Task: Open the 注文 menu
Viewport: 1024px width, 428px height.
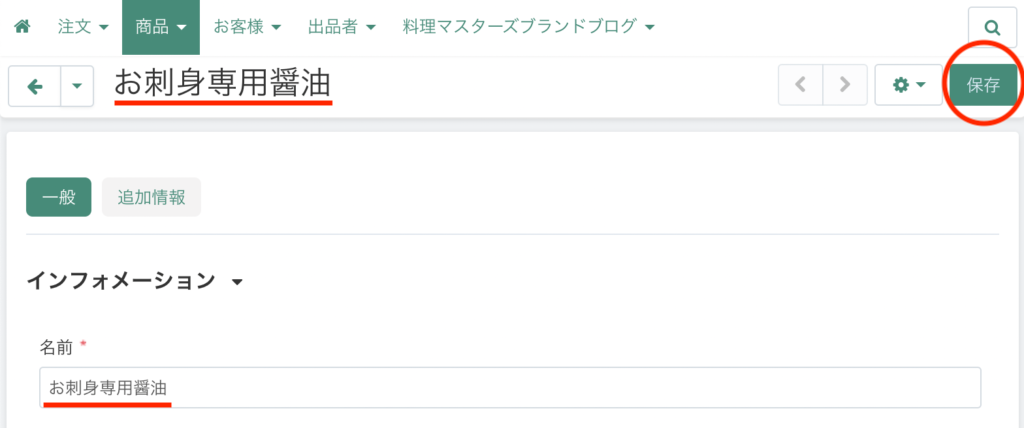Action: [x=84, y=27]
